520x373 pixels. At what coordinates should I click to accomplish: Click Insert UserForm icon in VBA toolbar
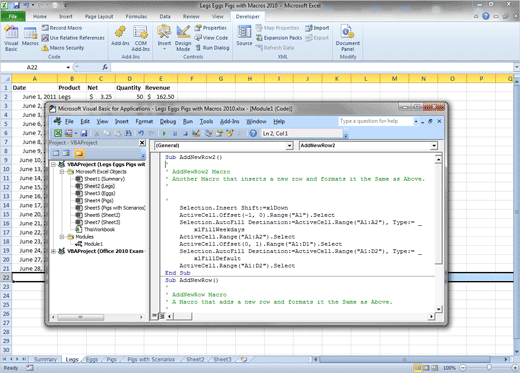(68, 133)
